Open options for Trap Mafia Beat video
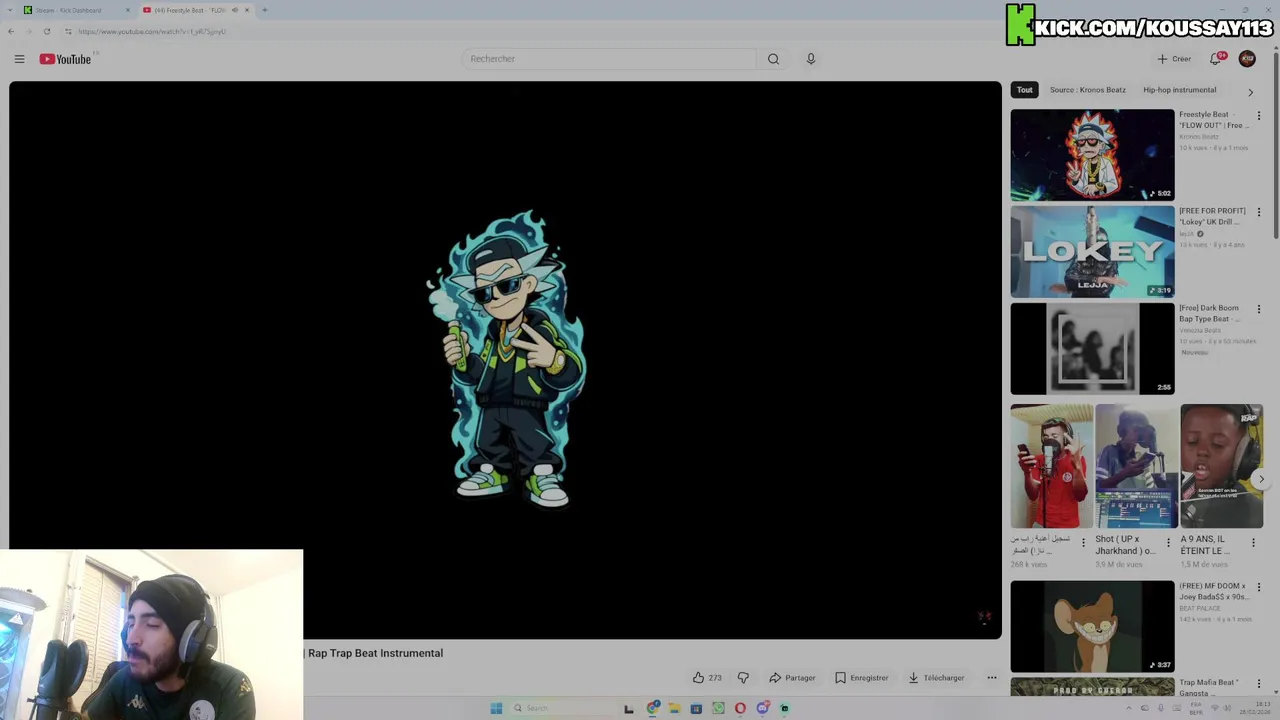Viewport: 1280px width, 720px height. (x=1259, y=684)
